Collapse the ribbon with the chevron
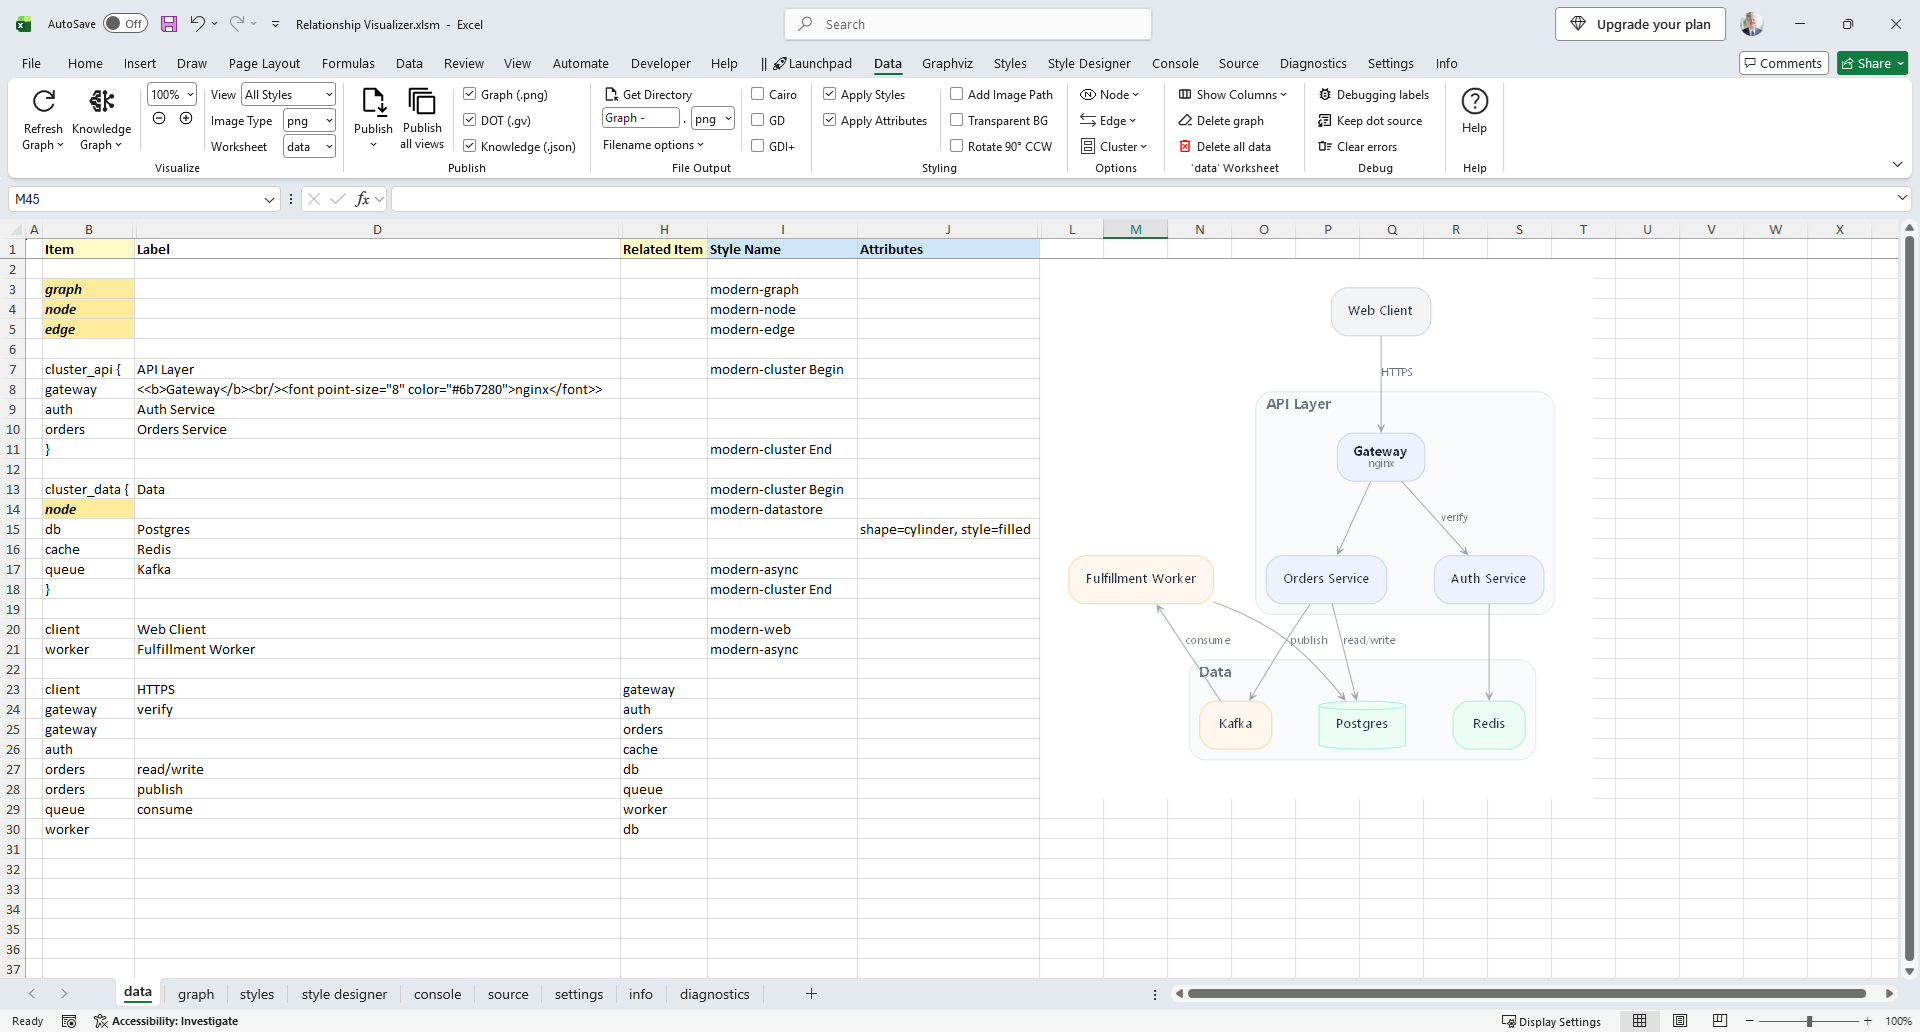 (1897, 164)
